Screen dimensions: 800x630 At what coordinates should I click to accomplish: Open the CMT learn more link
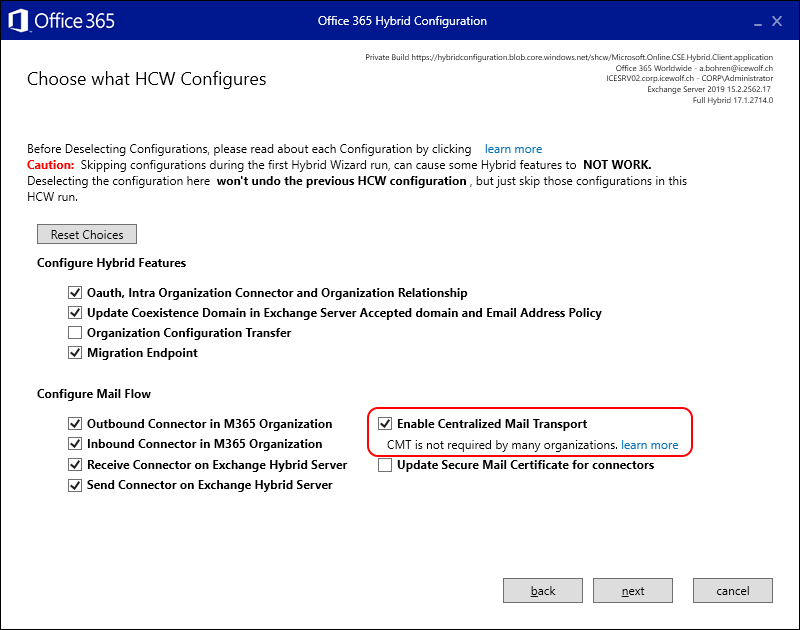[649, 445]
